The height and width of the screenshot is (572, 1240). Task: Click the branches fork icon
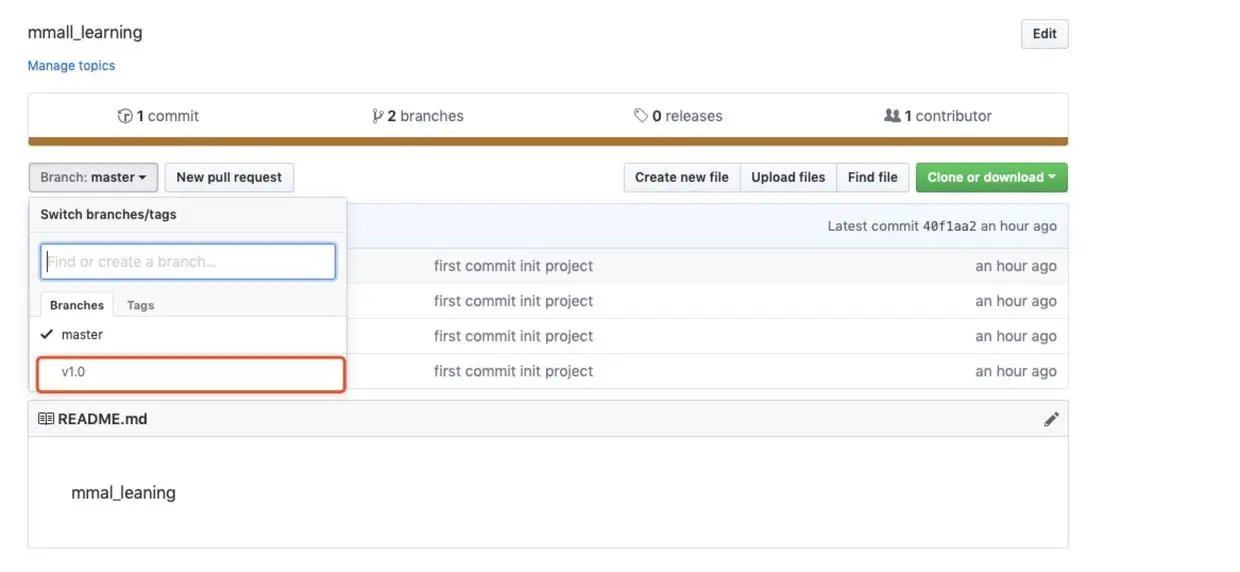tap(377, 116)
